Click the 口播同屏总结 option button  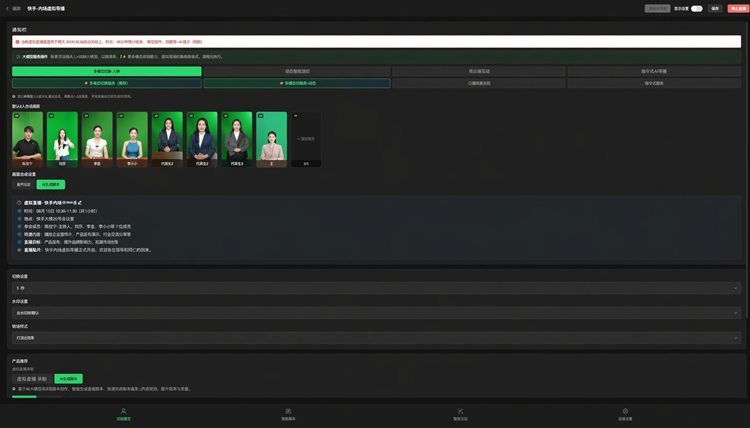[x=479, y=83]
